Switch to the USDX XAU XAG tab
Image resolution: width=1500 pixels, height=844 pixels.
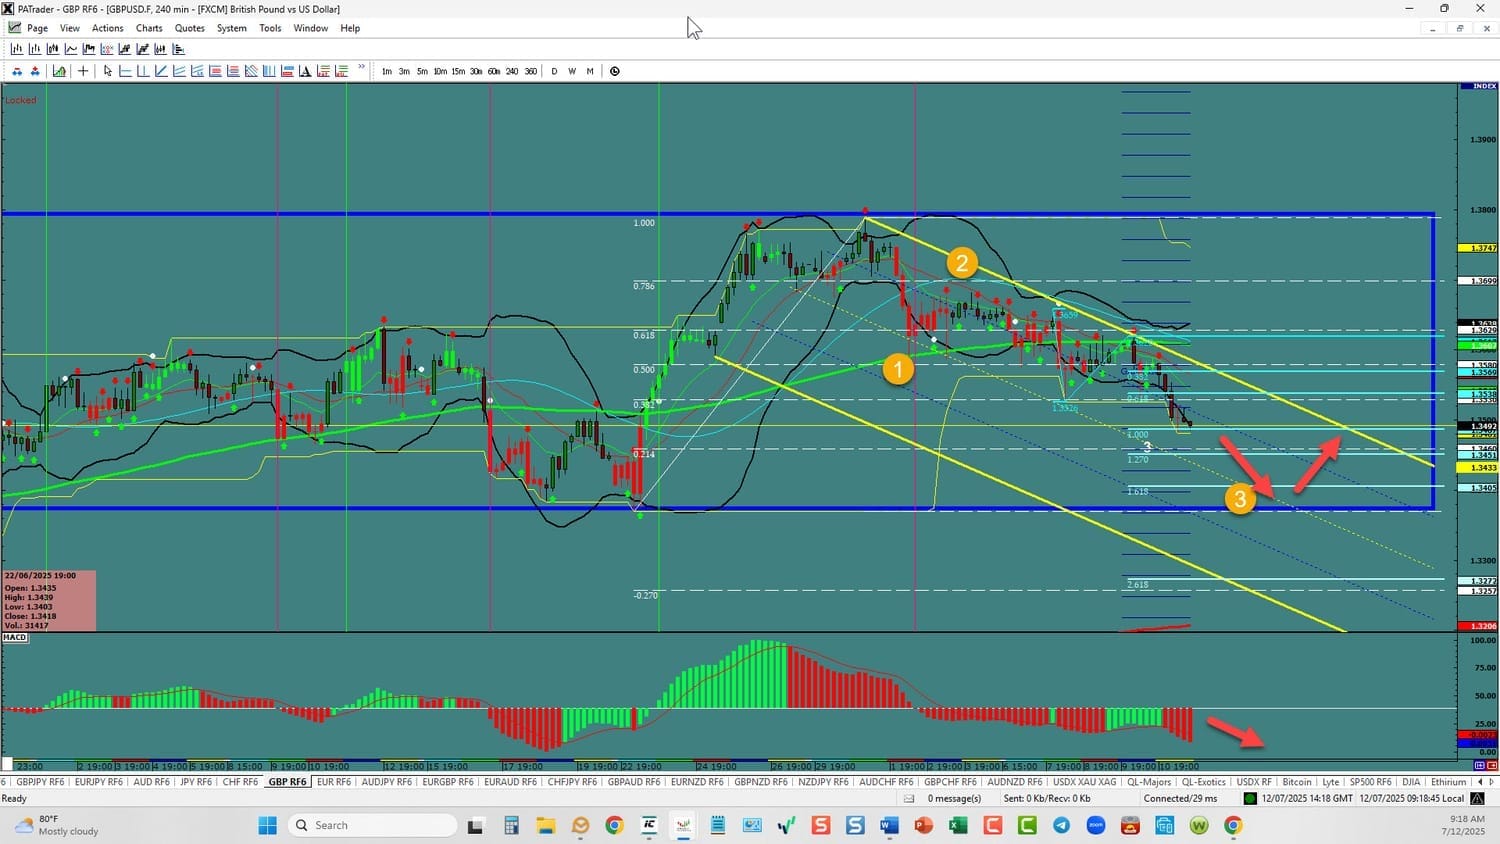point(1085,782)
